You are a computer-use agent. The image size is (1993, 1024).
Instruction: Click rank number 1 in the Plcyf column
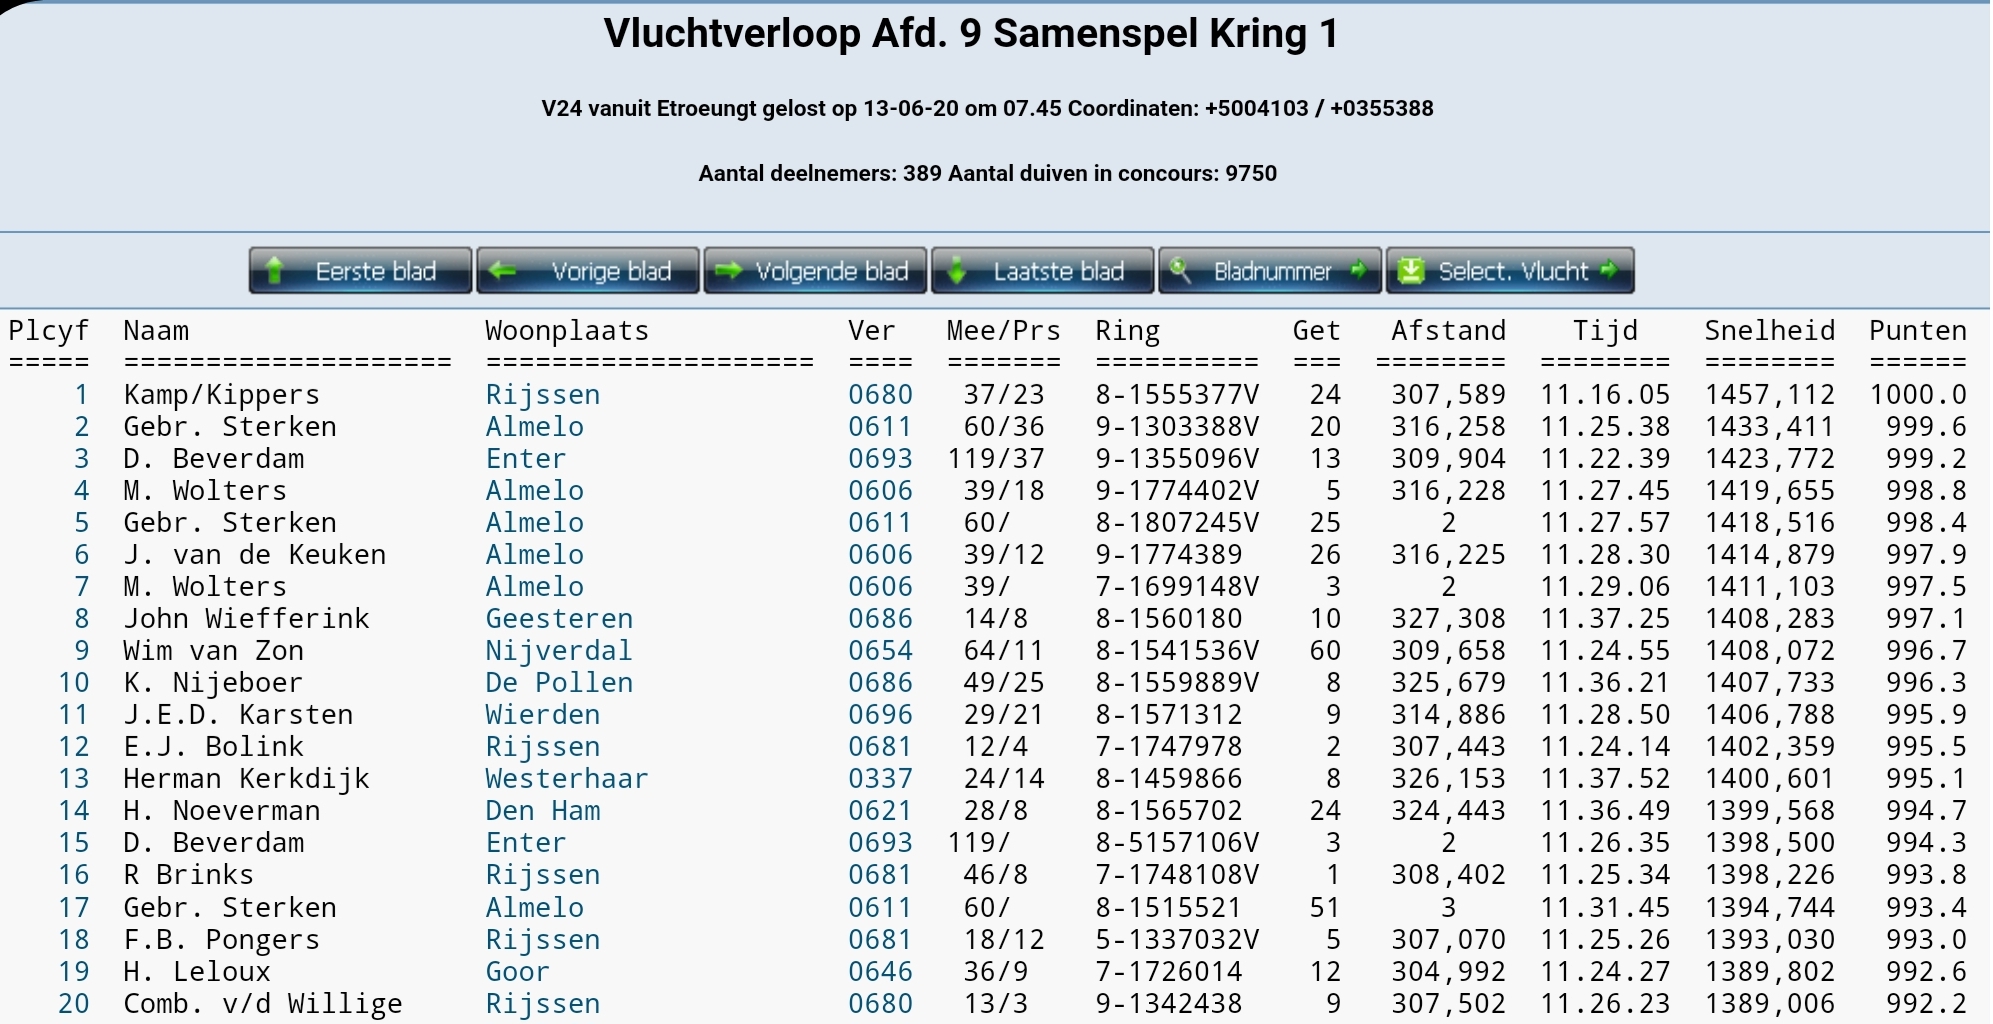tap(81, 395)
